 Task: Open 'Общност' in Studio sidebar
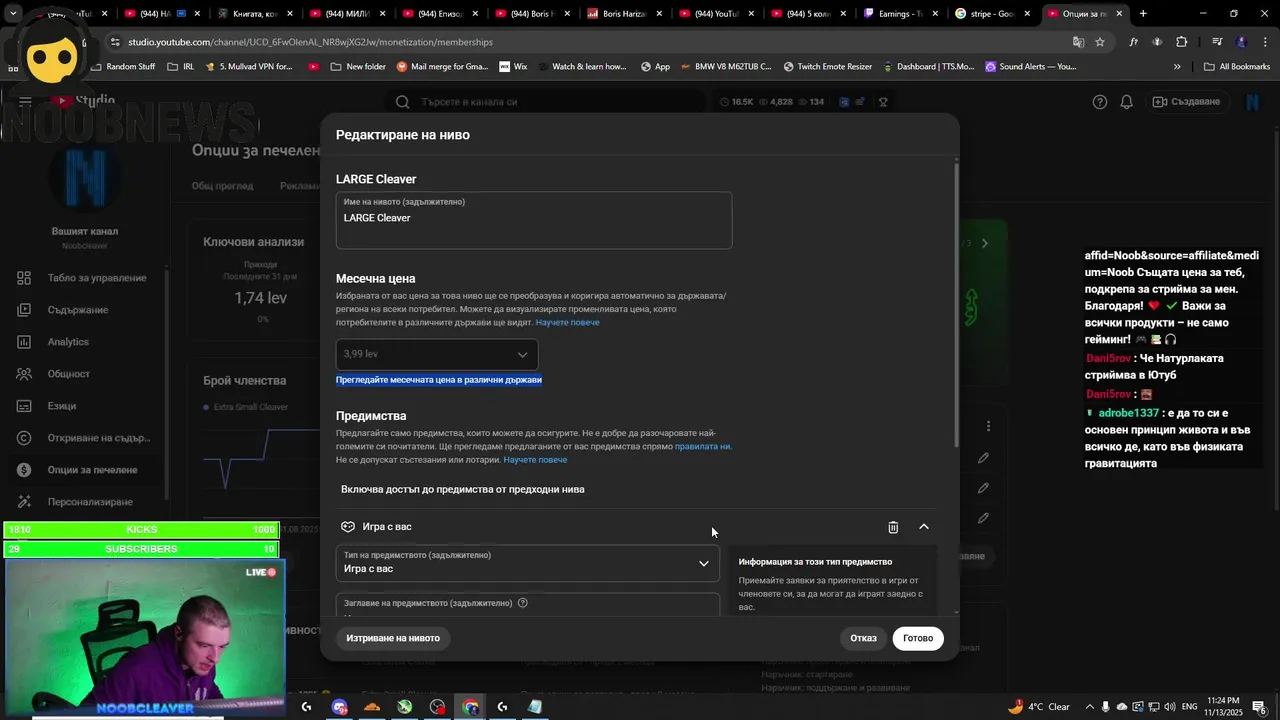tap(69, 374)
